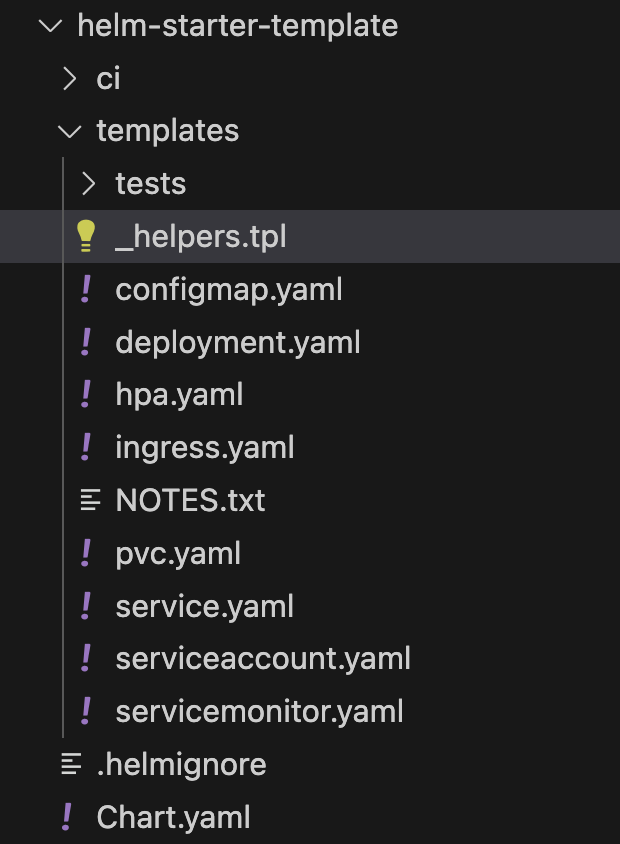620x844 pixels.
Task: Open service.yaml in the explorer
Action: pos(205,606)
